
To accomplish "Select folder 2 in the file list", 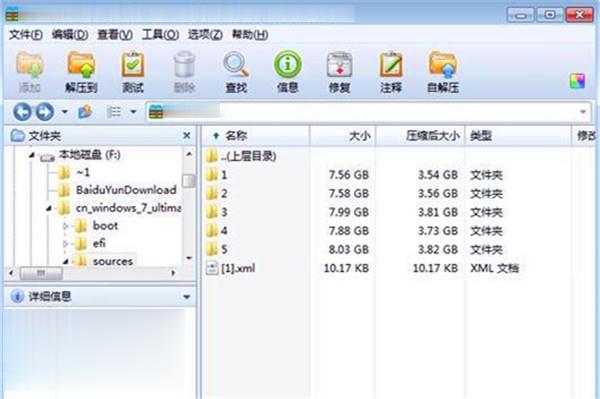I will [224, 194].
